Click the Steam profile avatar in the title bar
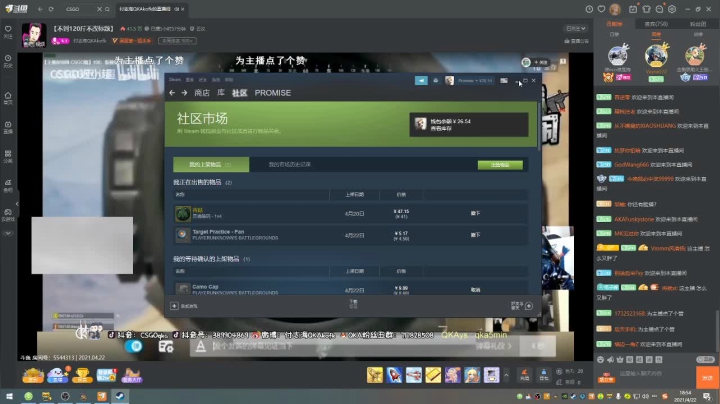720x404 pixels. coord(450,80)
